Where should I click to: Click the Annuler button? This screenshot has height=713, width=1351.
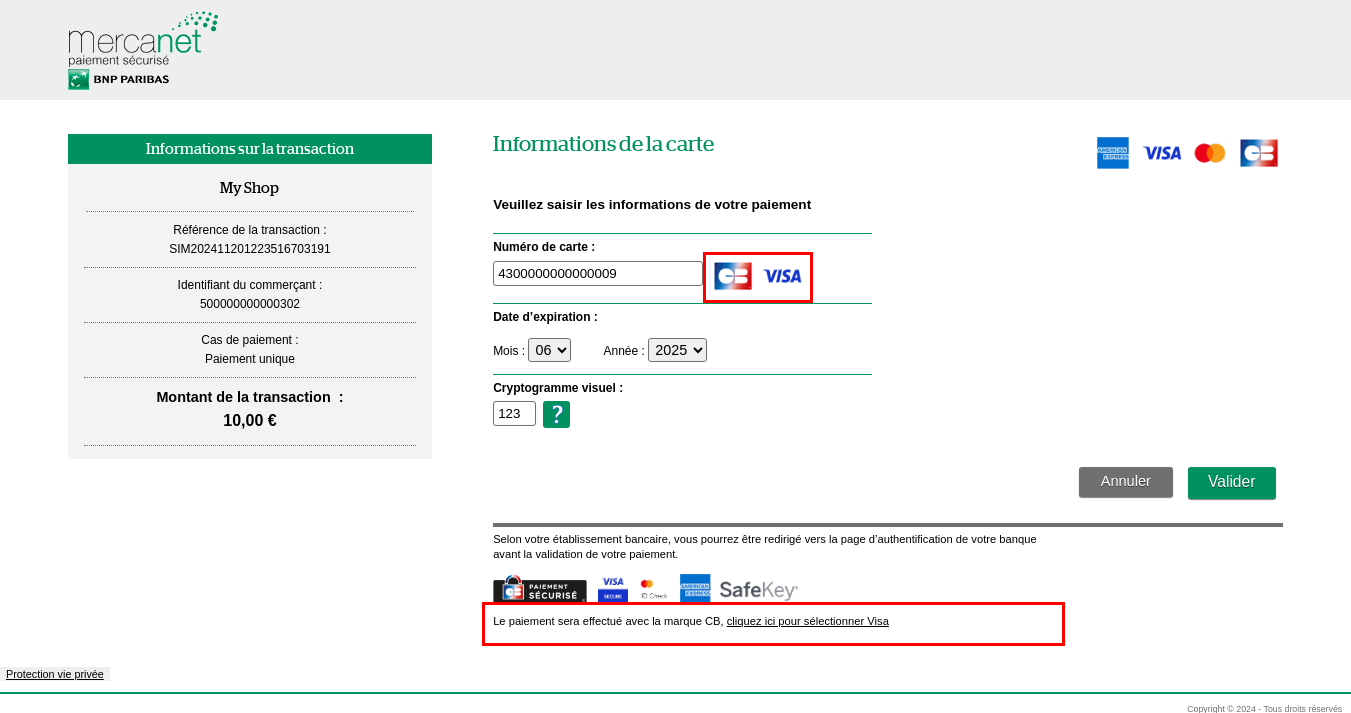[x=1125, y=482]
